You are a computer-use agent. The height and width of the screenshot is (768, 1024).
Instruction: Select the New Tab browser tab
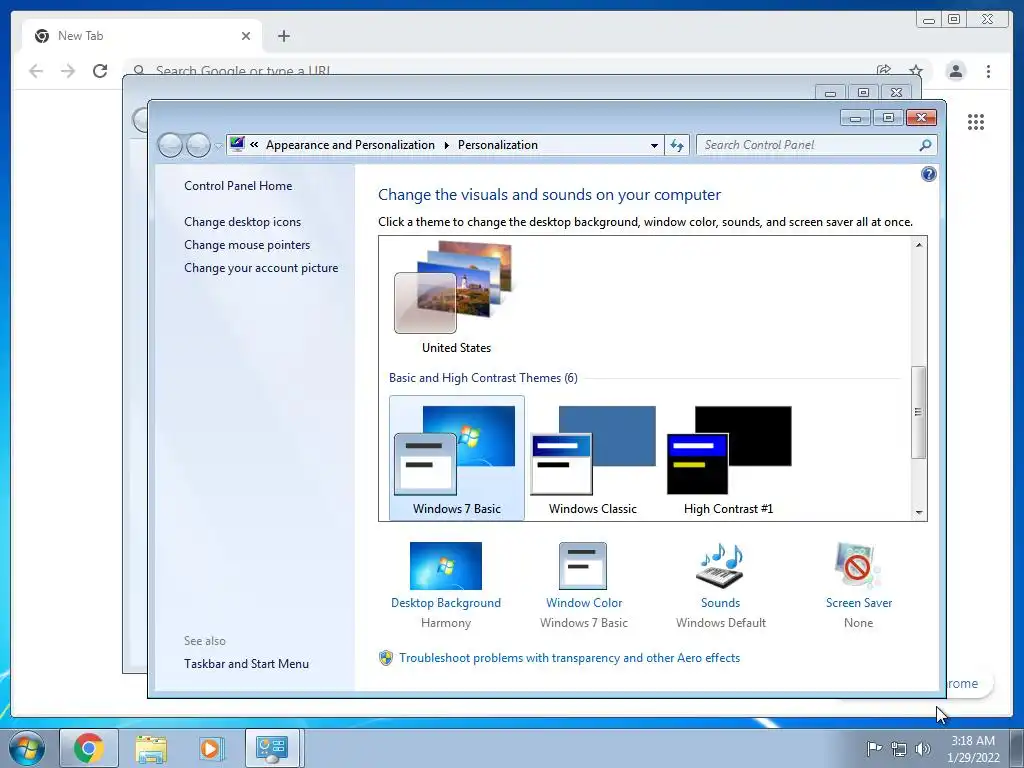point(142,36)
